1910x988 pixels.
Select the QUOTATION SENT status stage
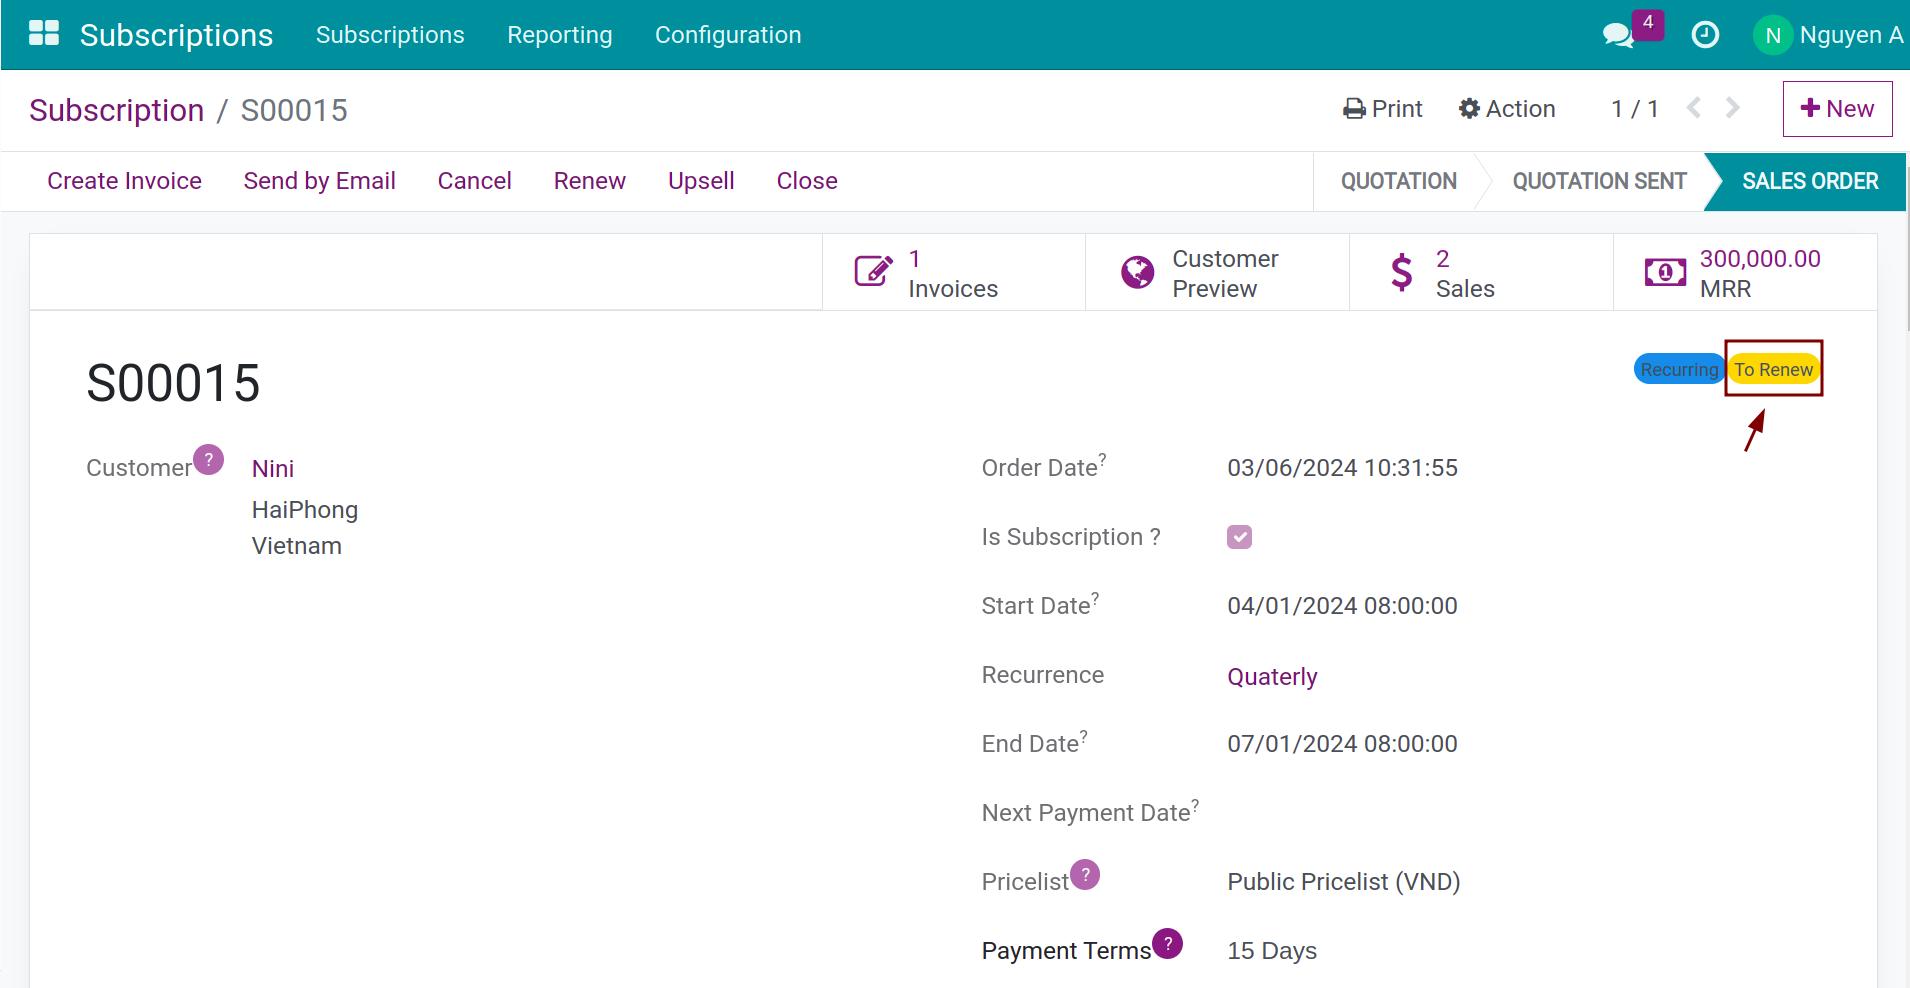1599,181
